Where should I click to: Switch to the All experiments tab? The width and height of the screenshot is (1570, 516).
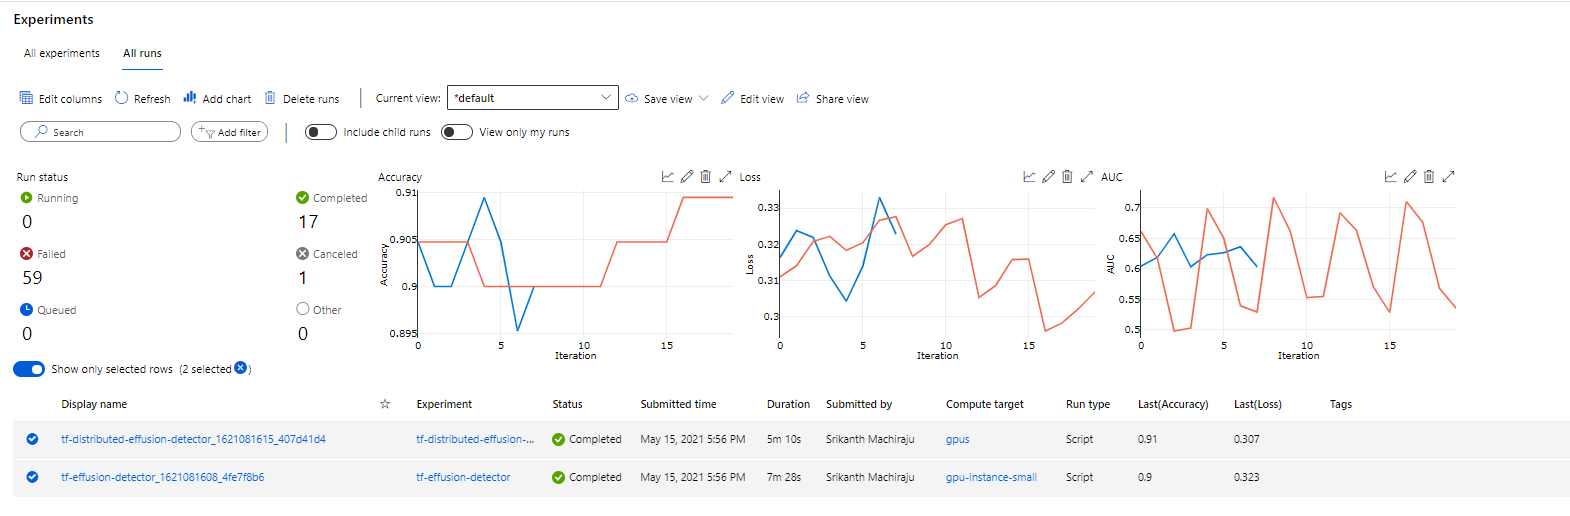62,54
